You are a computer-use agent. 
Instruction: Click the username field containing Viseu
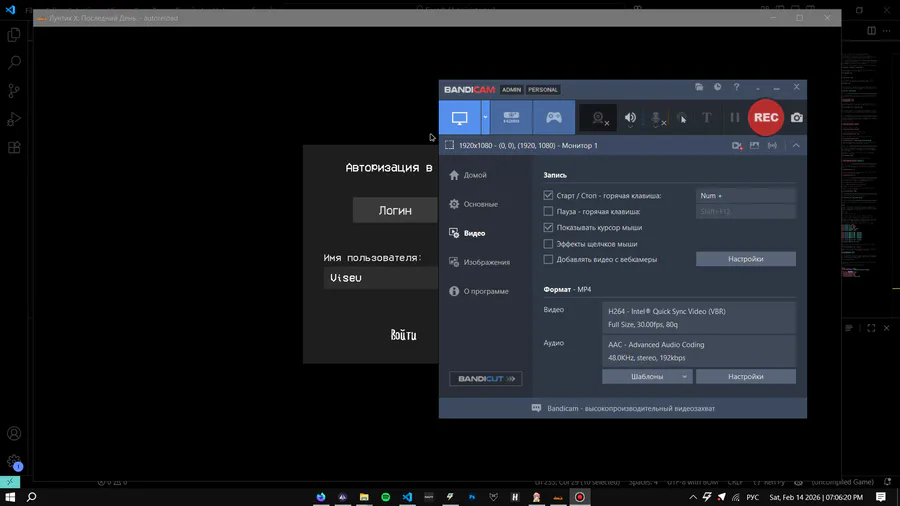click(x=381, y=278)
